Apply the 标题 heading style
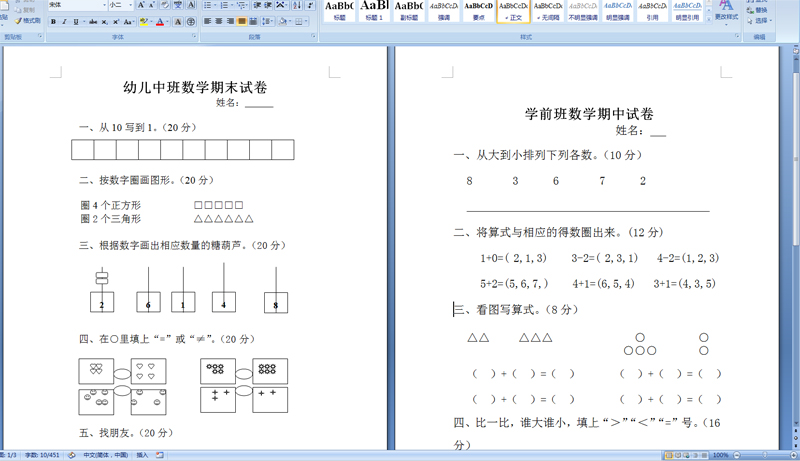800x461 pixels. click(x=339, y=11)
